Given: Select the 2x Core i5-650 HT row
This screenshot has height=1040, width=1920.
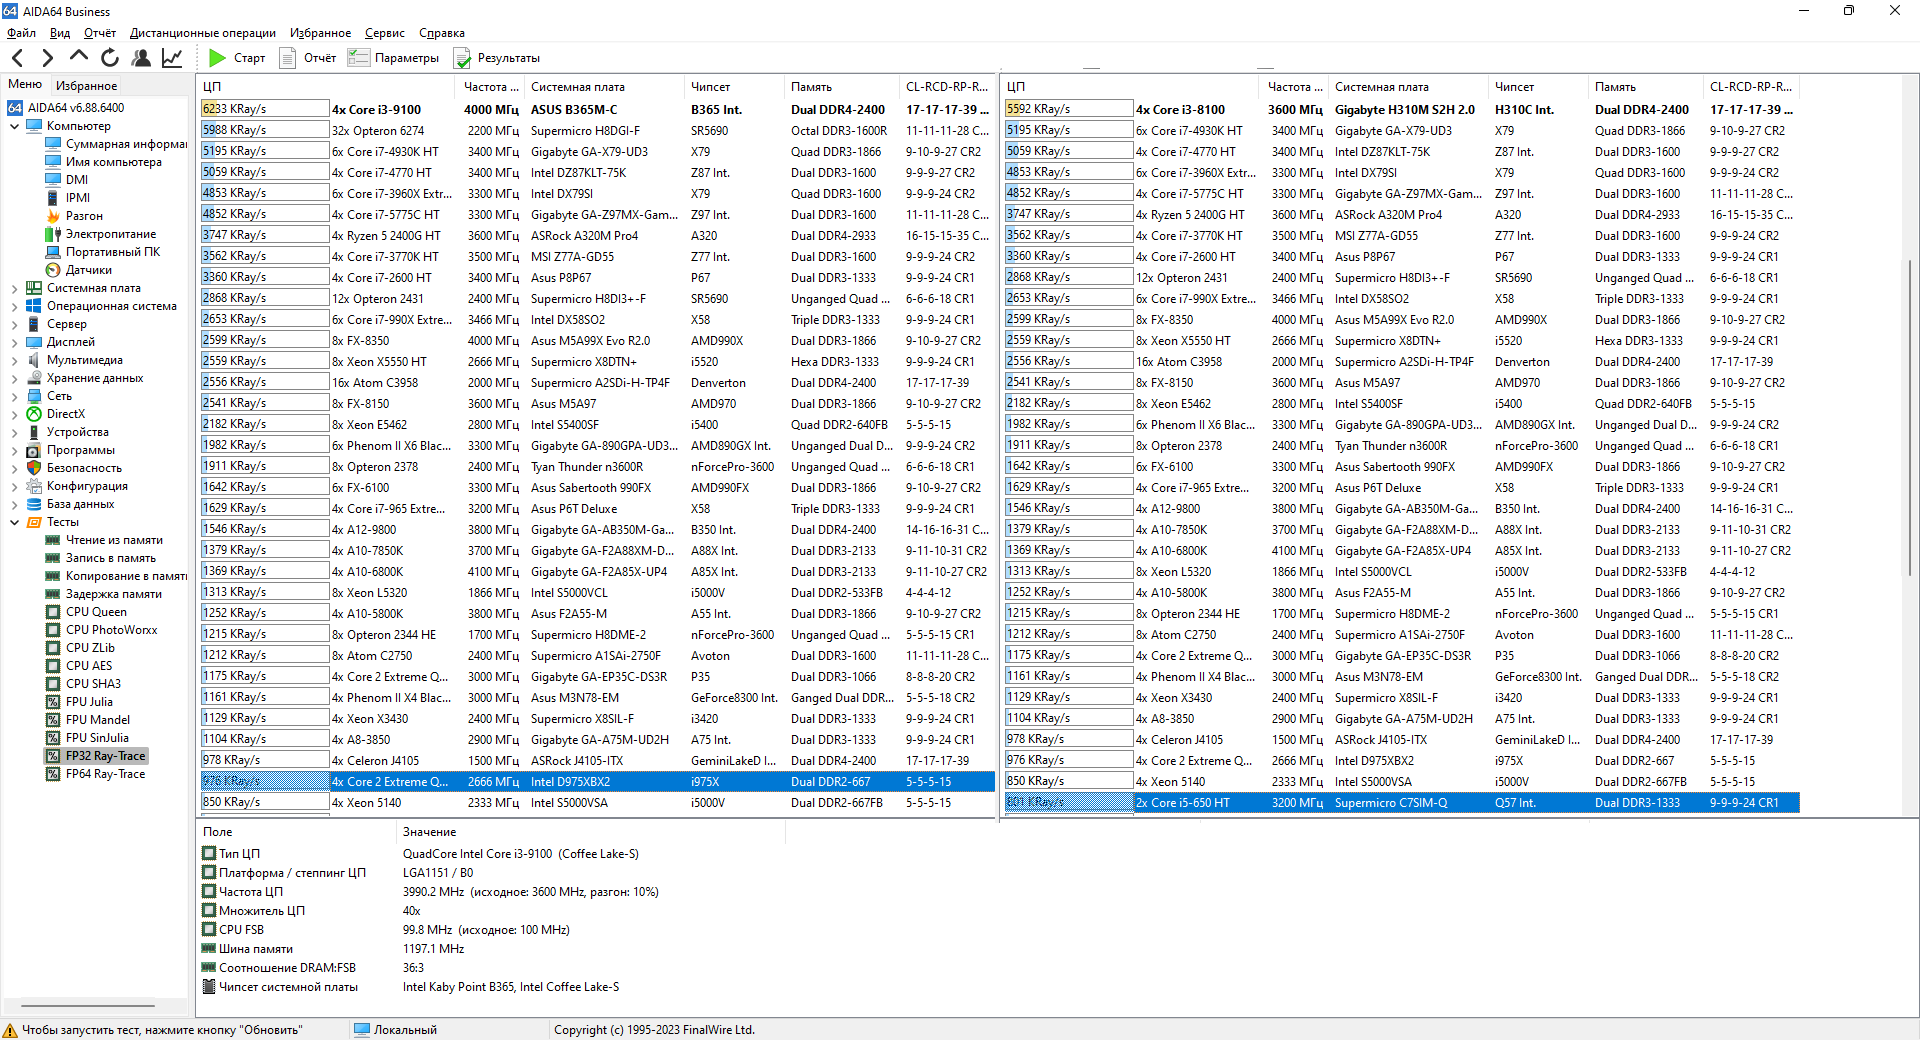Looking at the screenshot, I should click(1400, 803).
